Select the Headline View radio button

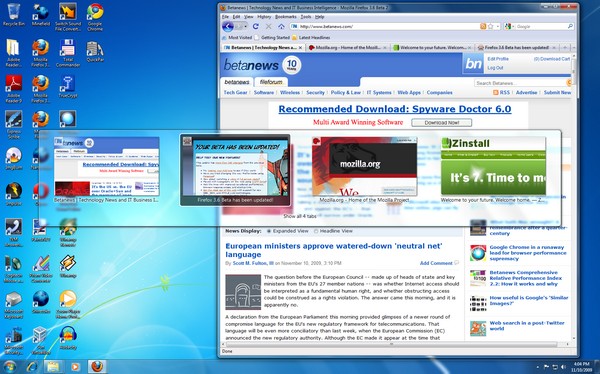pos(316,231)
